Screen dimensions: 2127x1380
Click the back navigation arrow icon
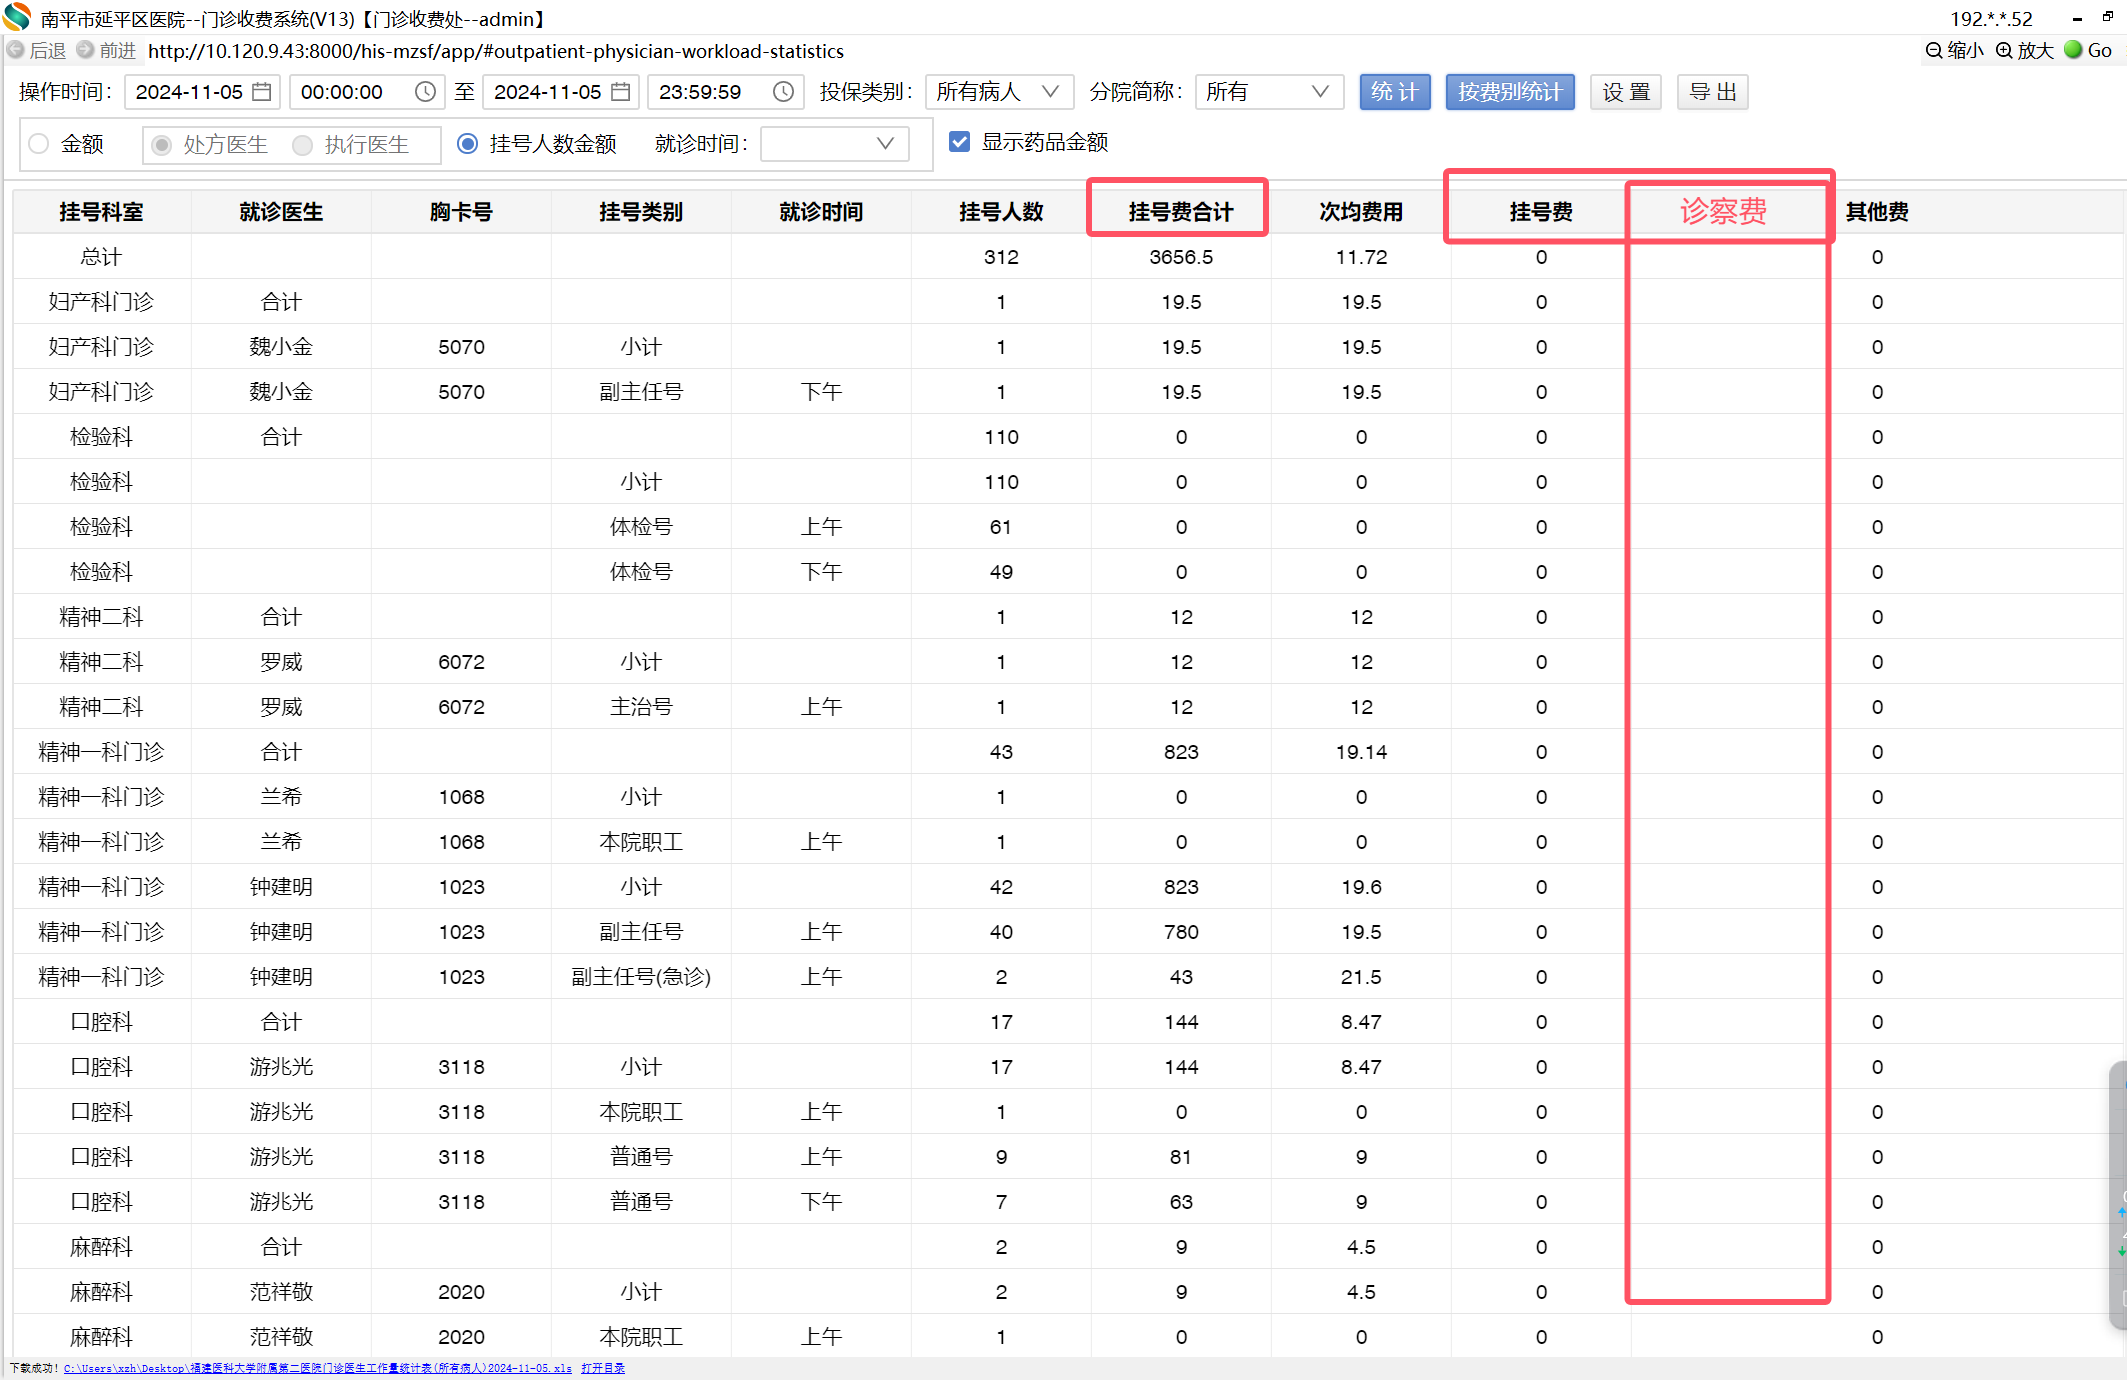pos(16,50)
